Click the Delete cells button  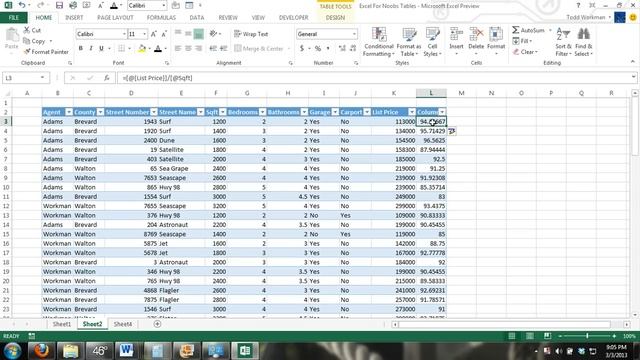476,42
